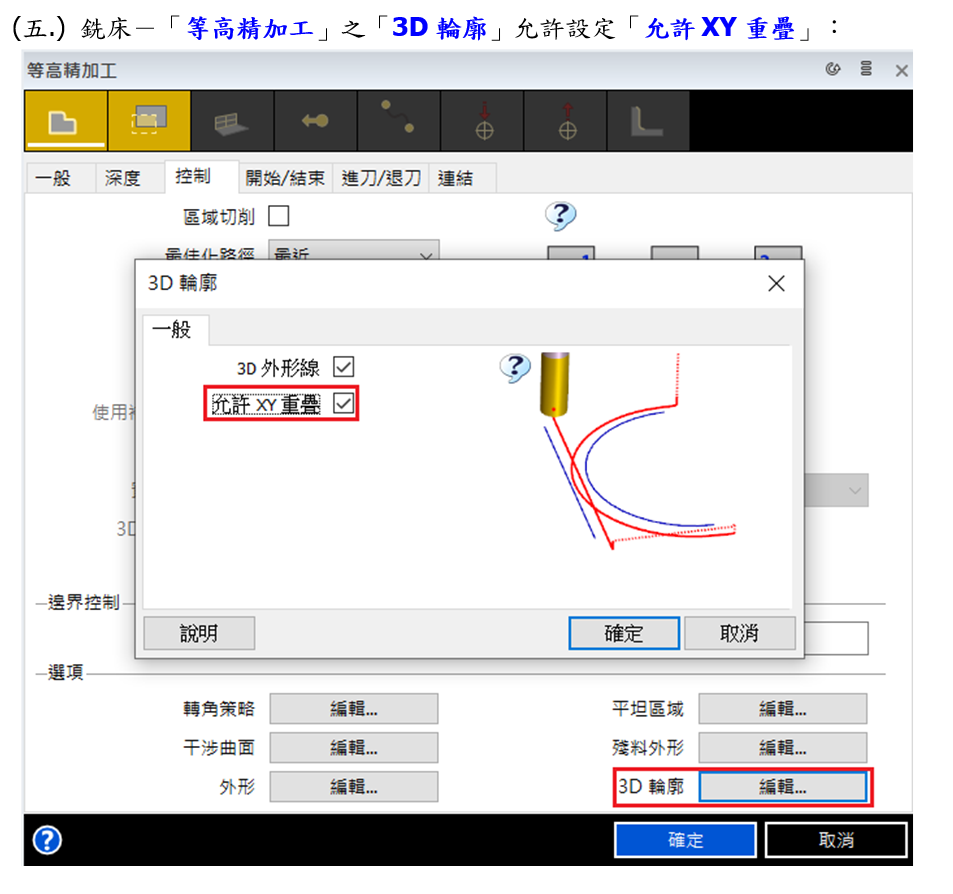Select the L-shaped profile icon
Viewport: 953px width, 894px height.
coord(648,121)
